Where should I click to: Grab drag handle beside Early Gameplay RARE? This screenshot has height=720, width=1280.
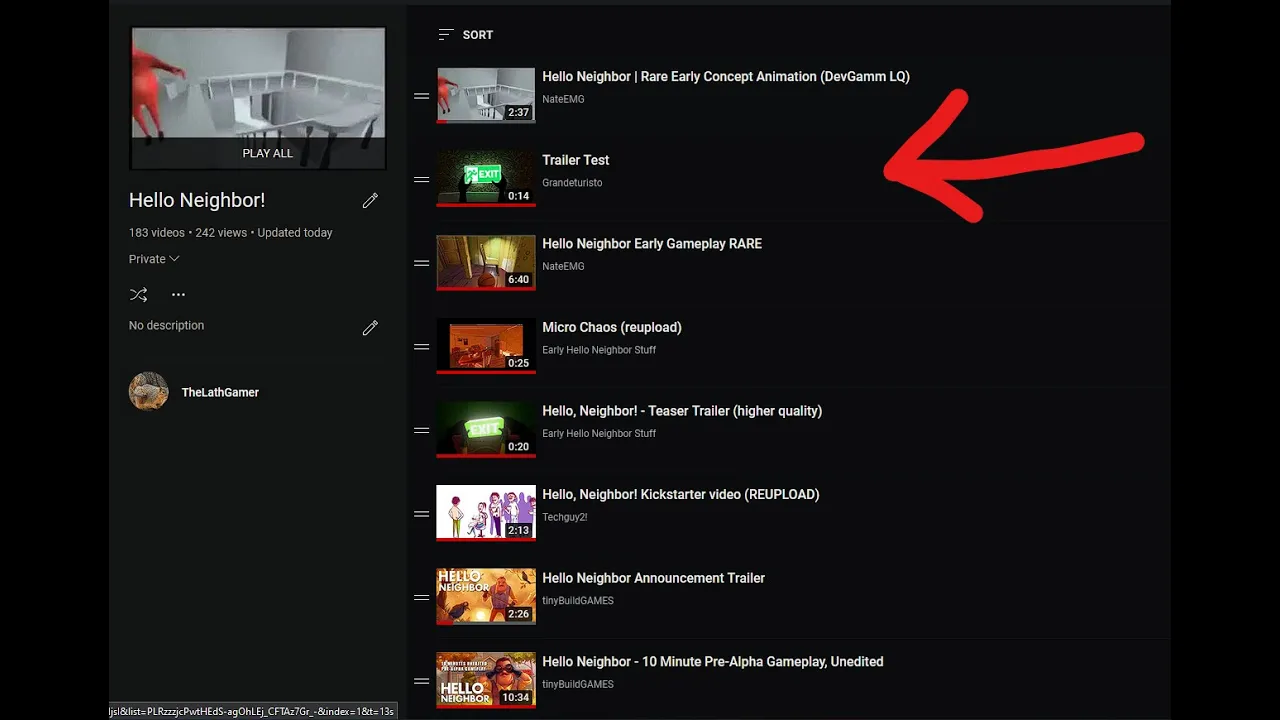[x=422, y=263]
